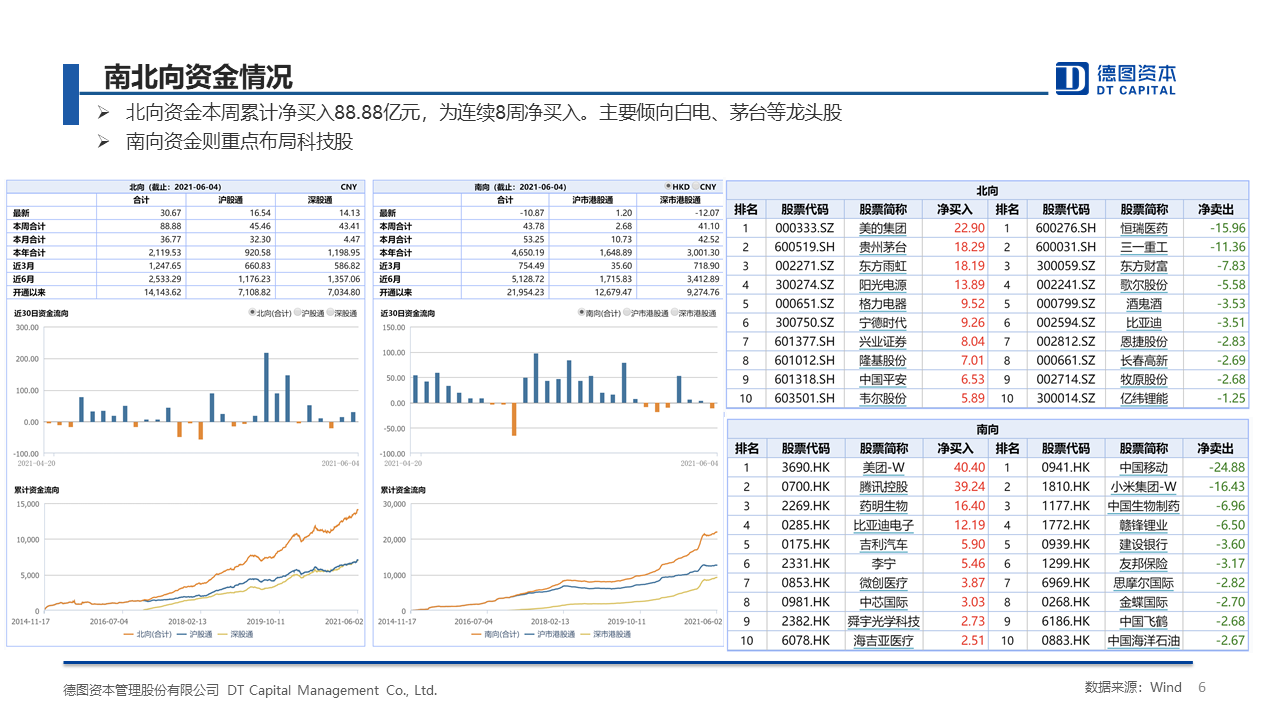This screenshot has height=720, width=1280.
Task: Click the 本周合计 row in 北向 table
Action: tap(30, 227)
